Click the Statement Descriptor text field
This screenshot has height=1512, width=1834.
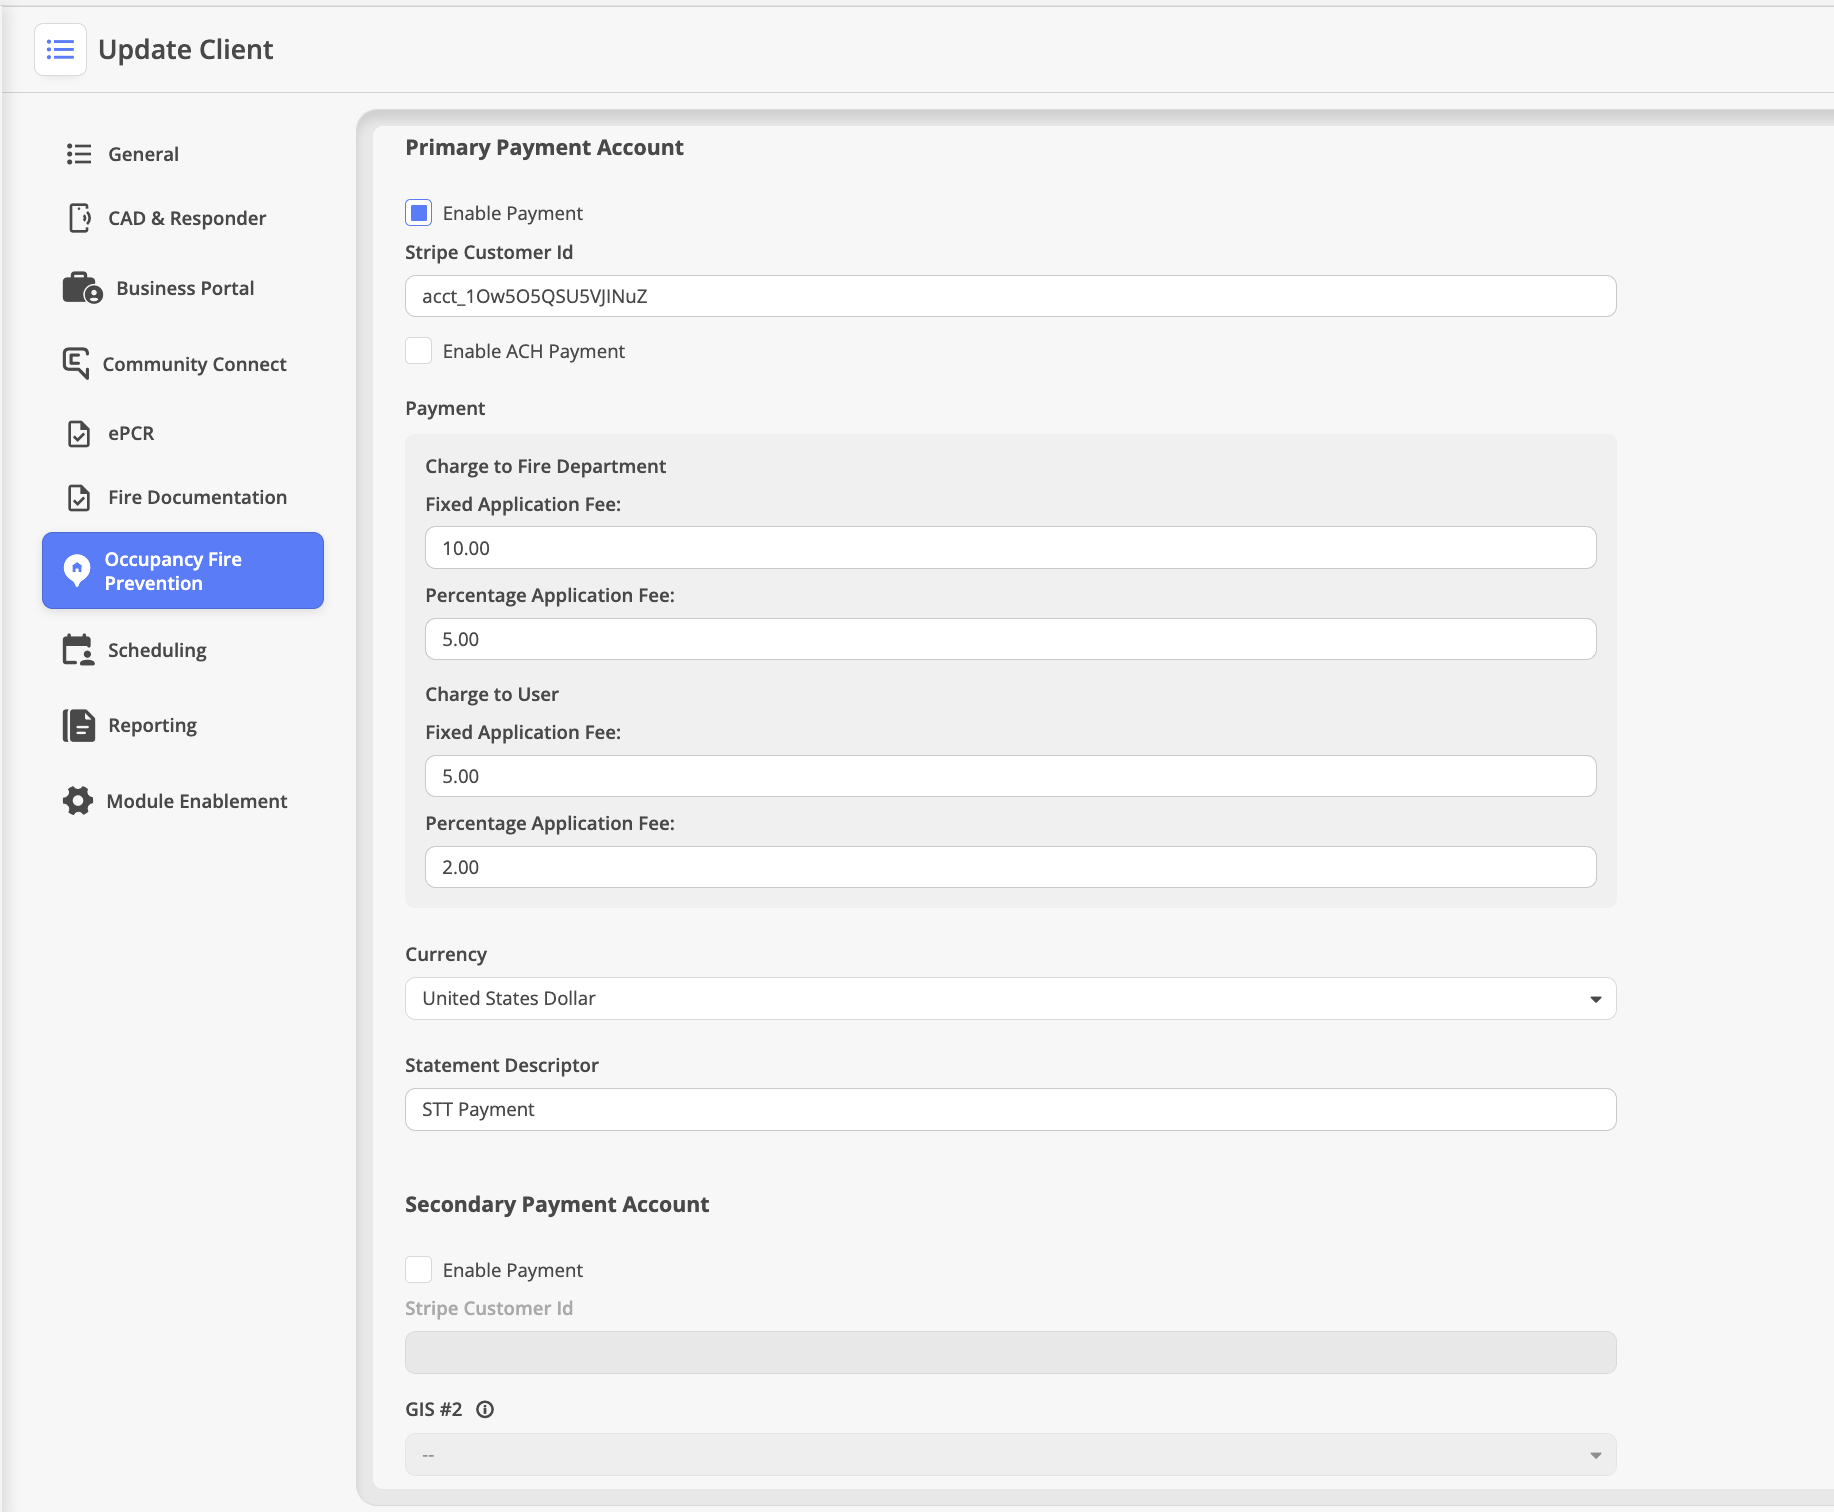click(1010, 1110)
